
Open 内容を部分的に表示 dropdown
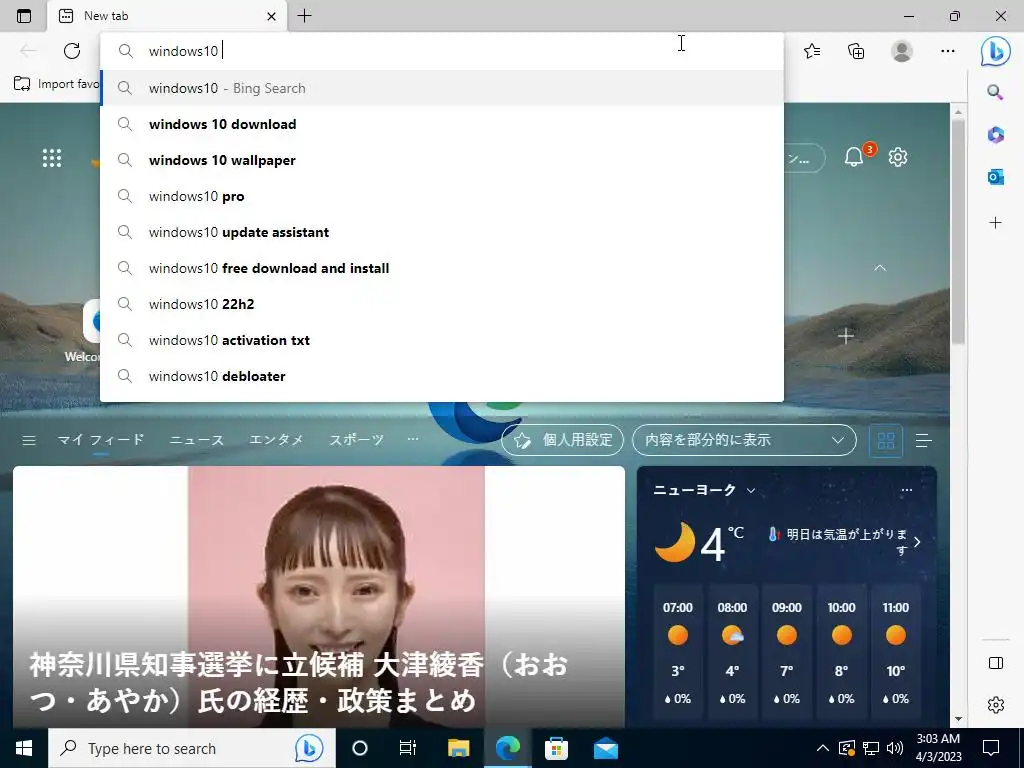tap(744, 440)
